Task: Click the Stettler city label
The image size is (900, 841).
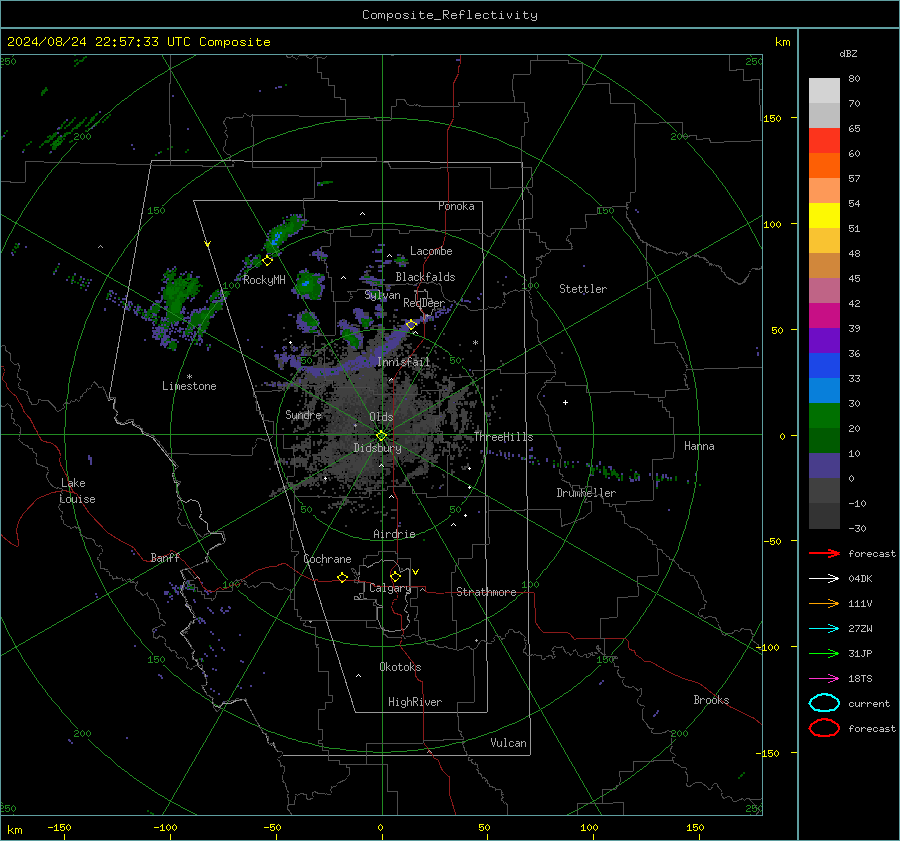Action: click(x=583, y=289)
